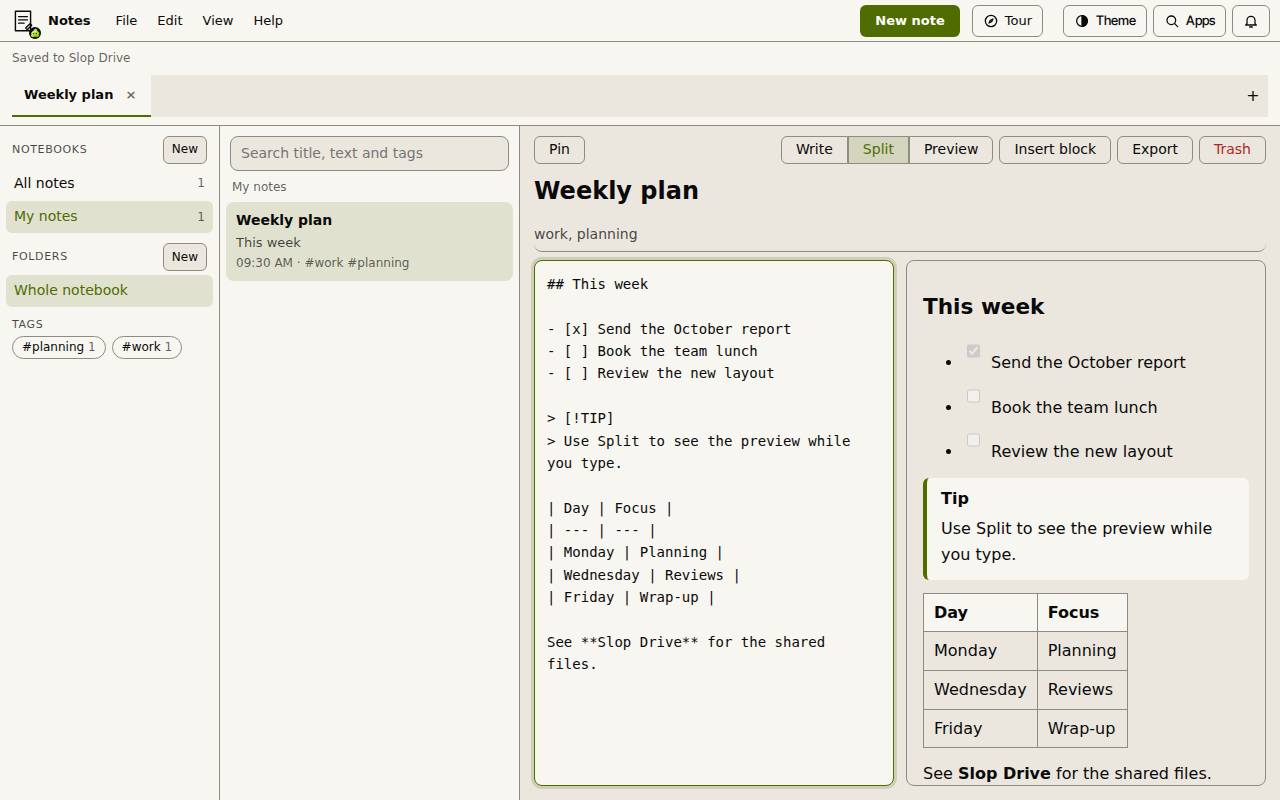Click the search title, text and tags field

(369, 153)
